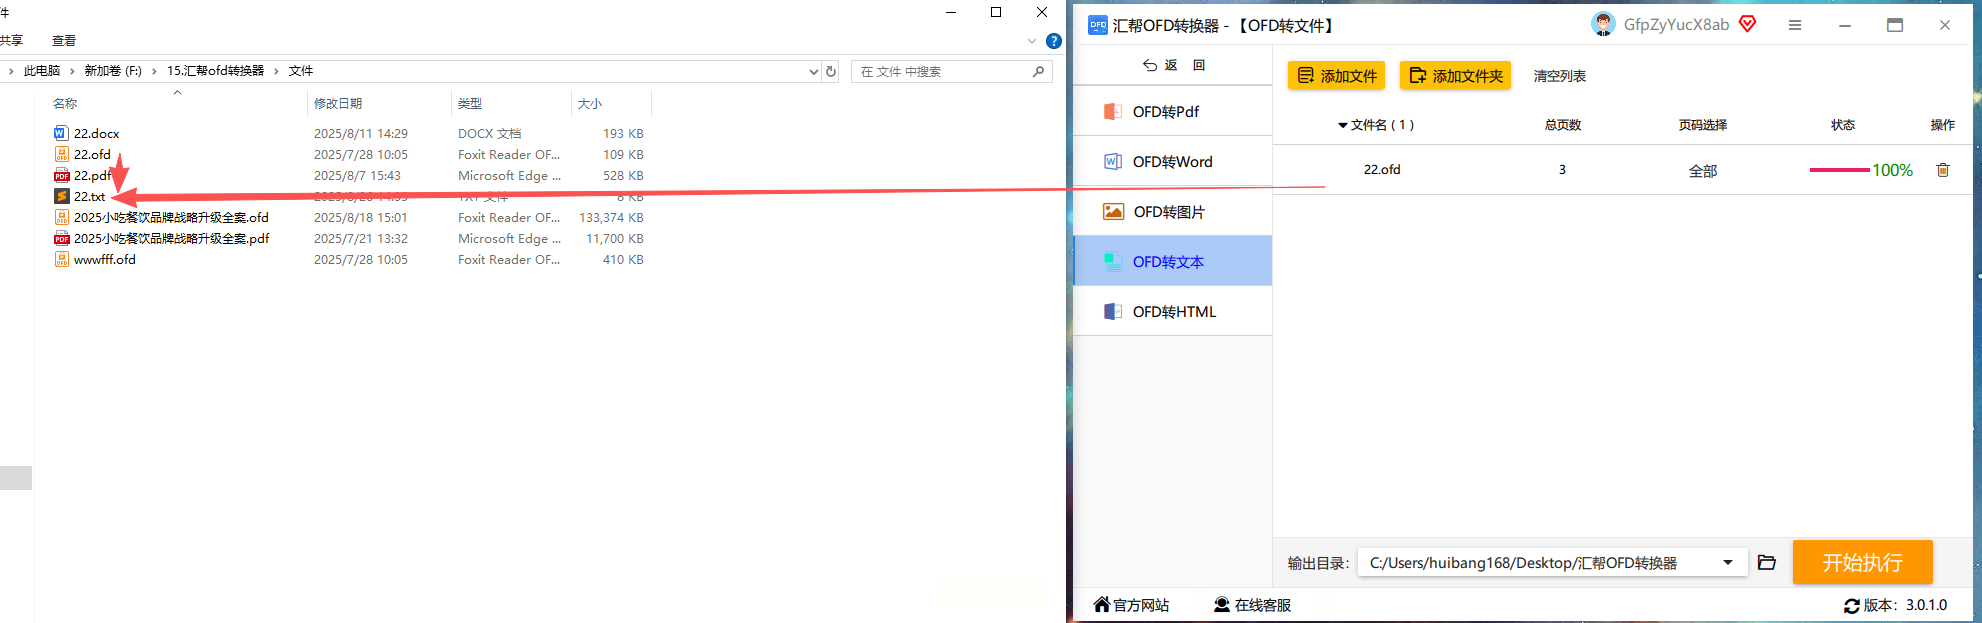The width and height of the screenshot is (1982, 623).
Task: Click the 总页数 column header
Action: click(1563, 125)
